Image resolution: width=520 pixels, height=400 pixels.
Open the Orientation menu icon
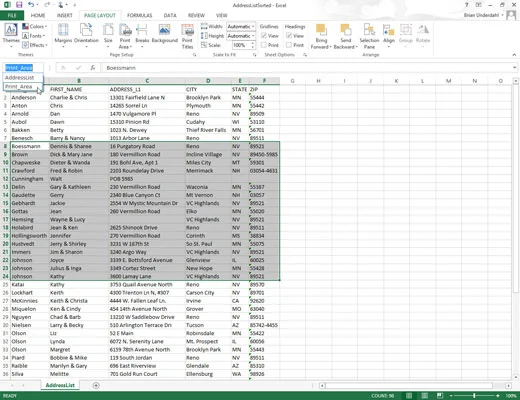(x=86, y=35)
